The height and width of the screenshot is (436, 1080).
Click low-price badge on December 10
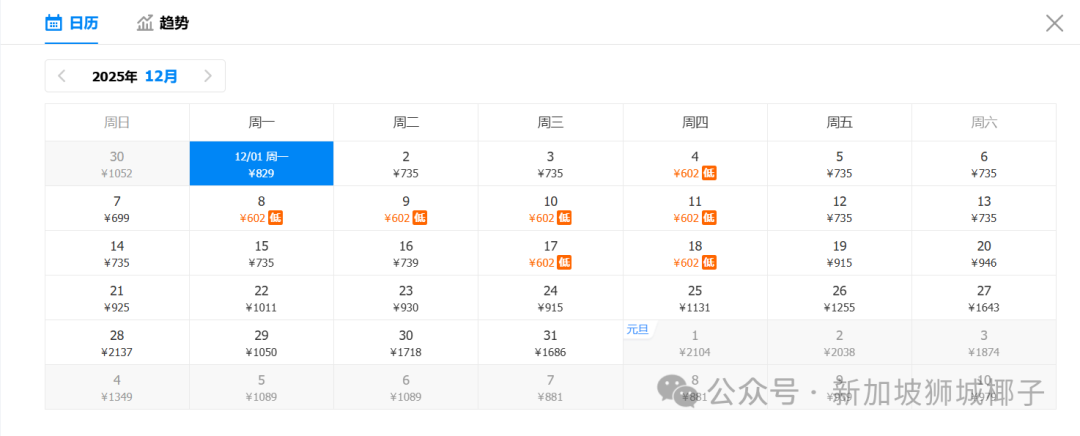pyautogui.click(x=564, y=218)
